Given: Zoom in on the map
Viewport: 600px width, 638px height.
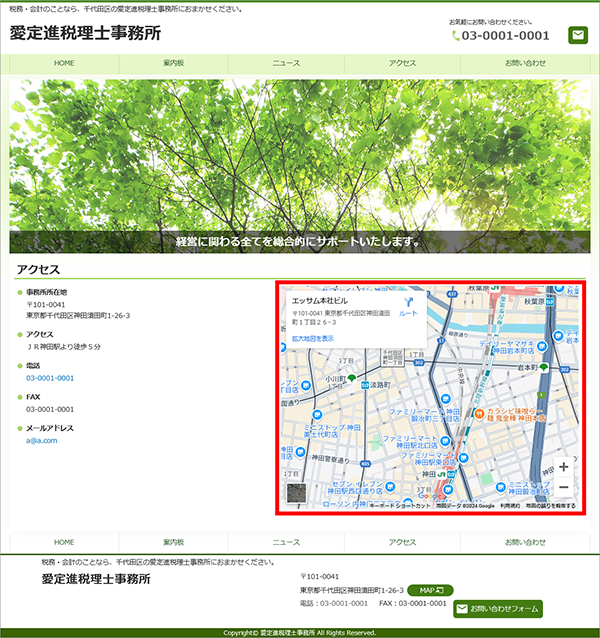Looking at the screenshot, I should coord(564,467).
